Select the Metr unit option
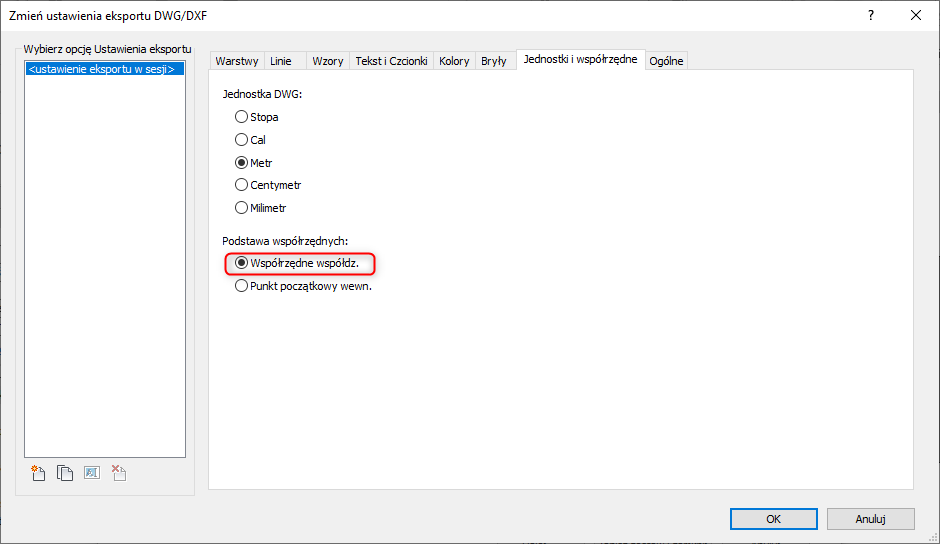The image size is (940, 544). pos(241,163)
